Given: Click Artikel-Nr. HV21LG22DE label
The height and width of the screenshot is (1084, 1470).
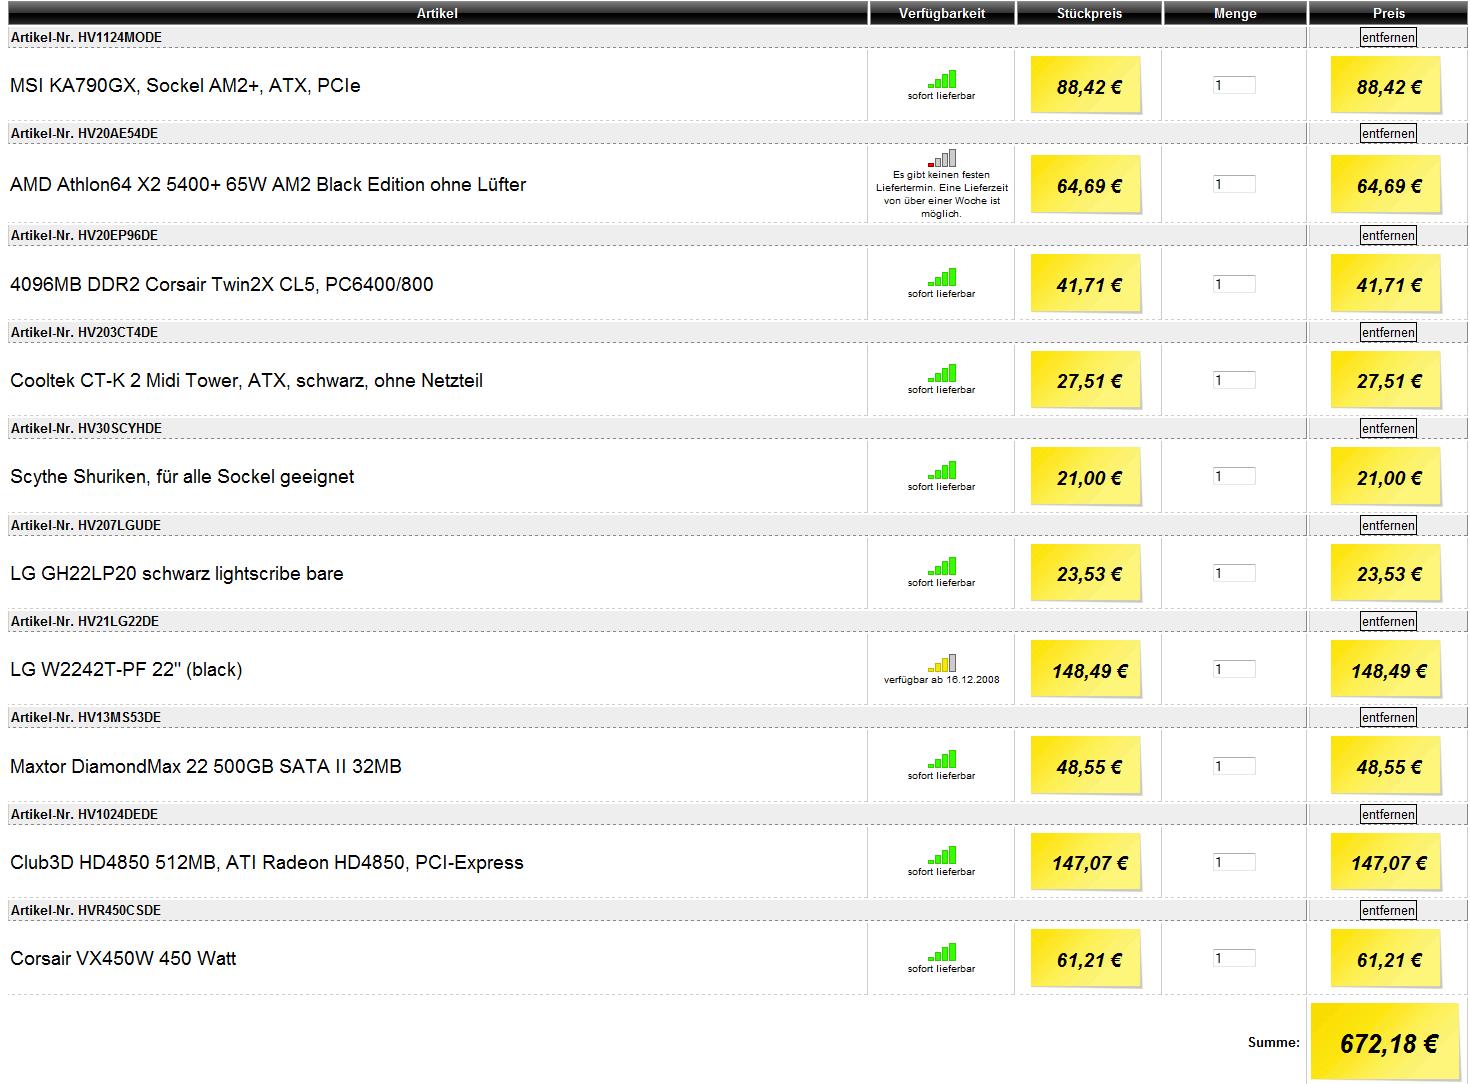Looking at the screenshot, I should pyautogui.click(x=85, y=621).
